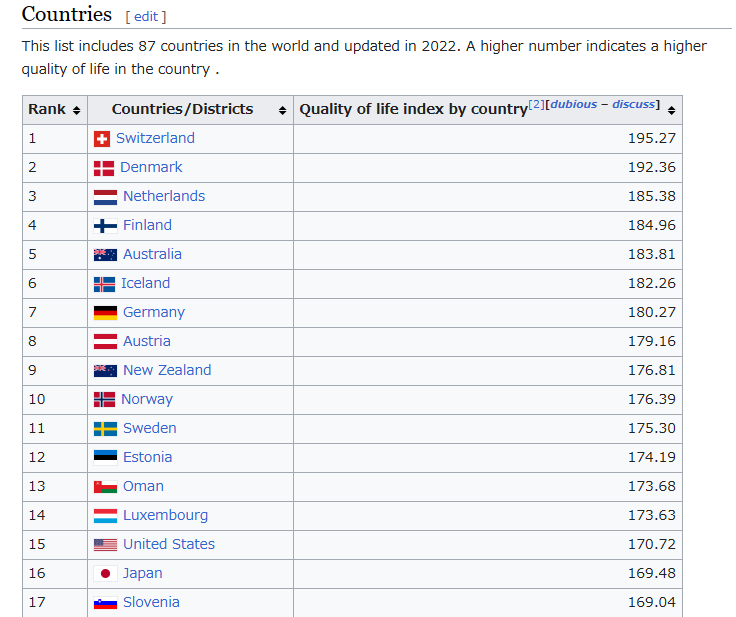This screenshot has width=736, height=617.
Task: Sort by Countries/Districts column arrows
Action: [x=283, y=110]
